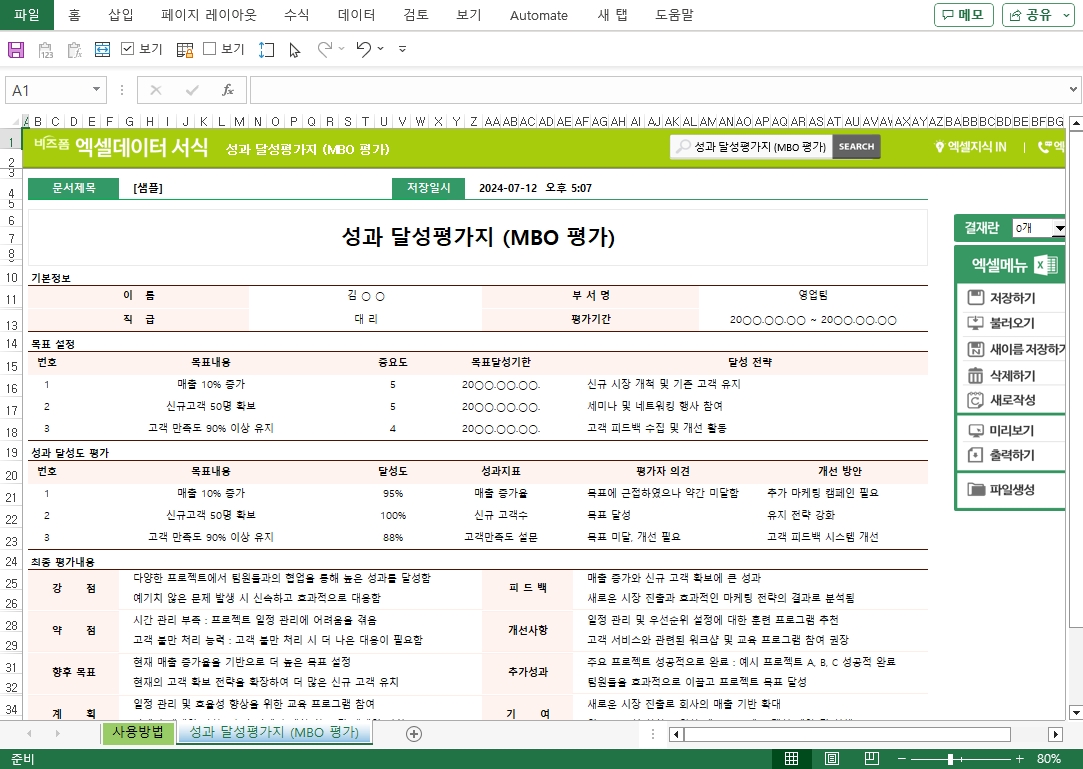Open Customize Quick Access Toolbar dropdown
Screen dimensions: 1083x769
pos(402,49)
